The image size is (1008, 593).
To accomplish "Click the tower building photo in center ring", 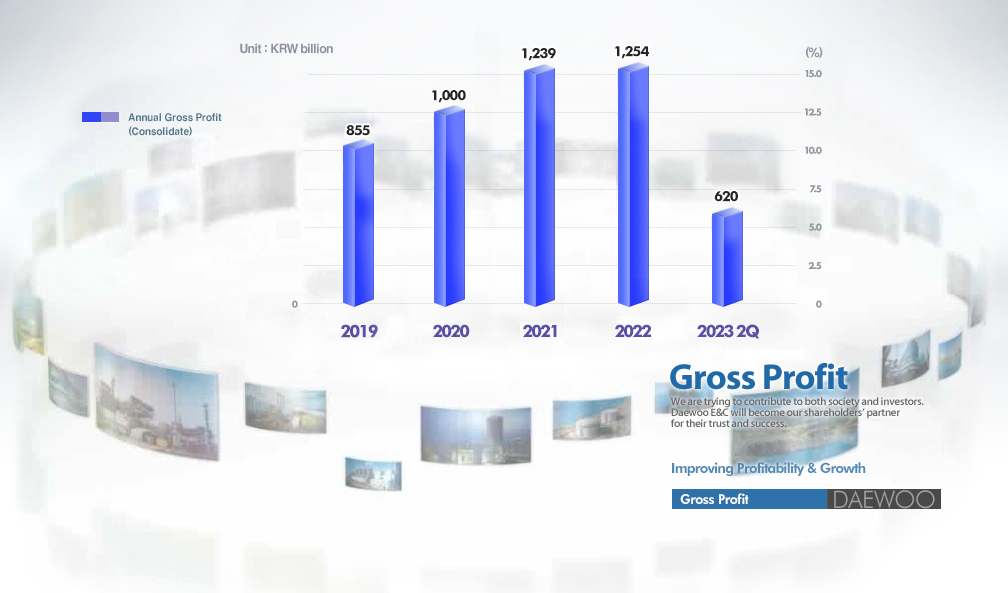I will point(476,435).
